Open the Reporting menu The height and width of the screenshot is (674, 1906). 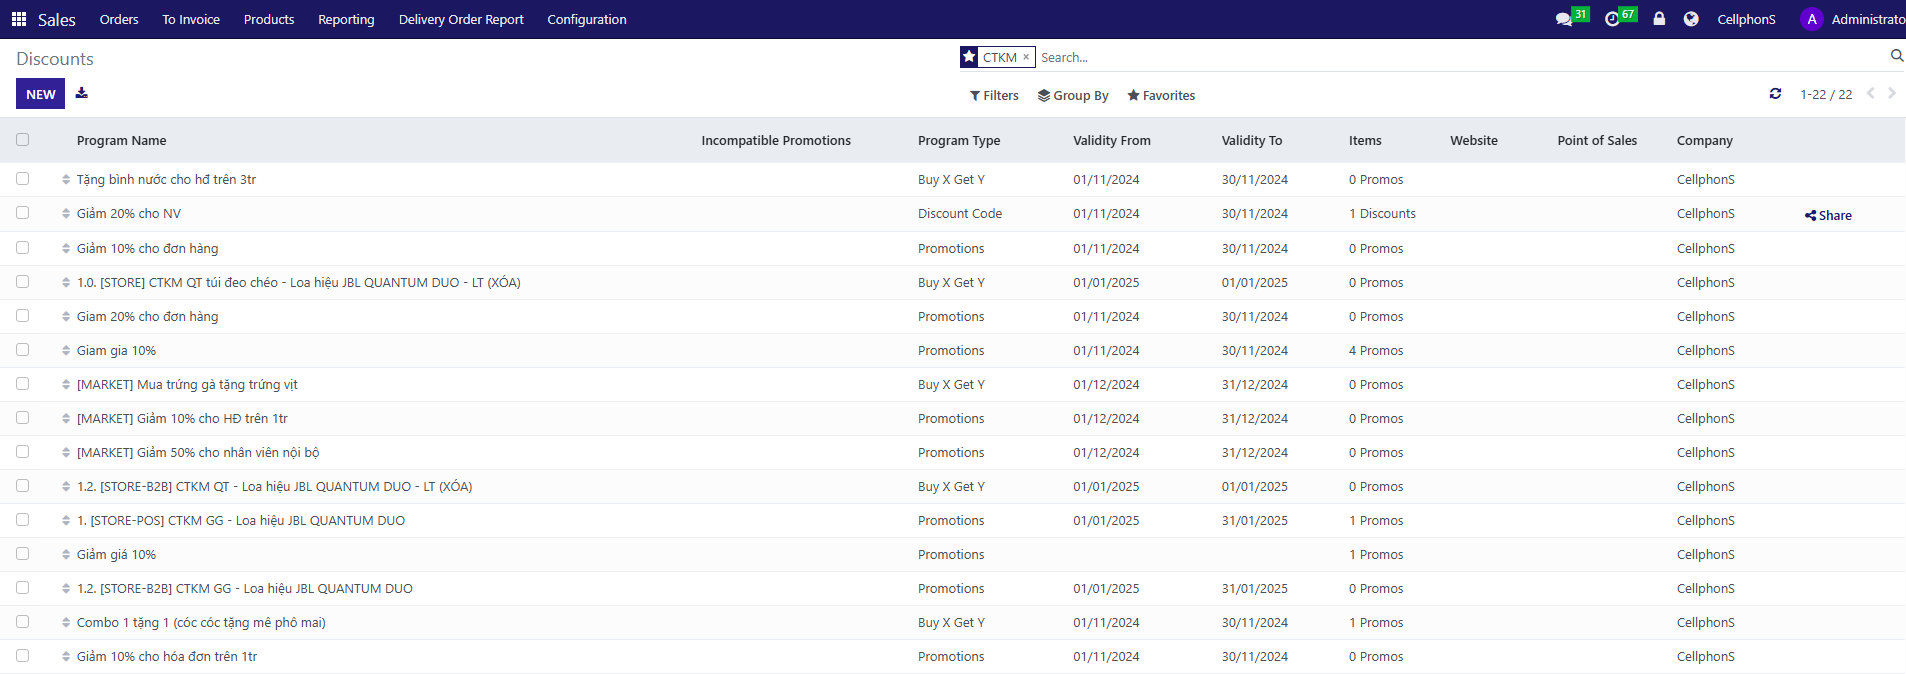point(346,19)
